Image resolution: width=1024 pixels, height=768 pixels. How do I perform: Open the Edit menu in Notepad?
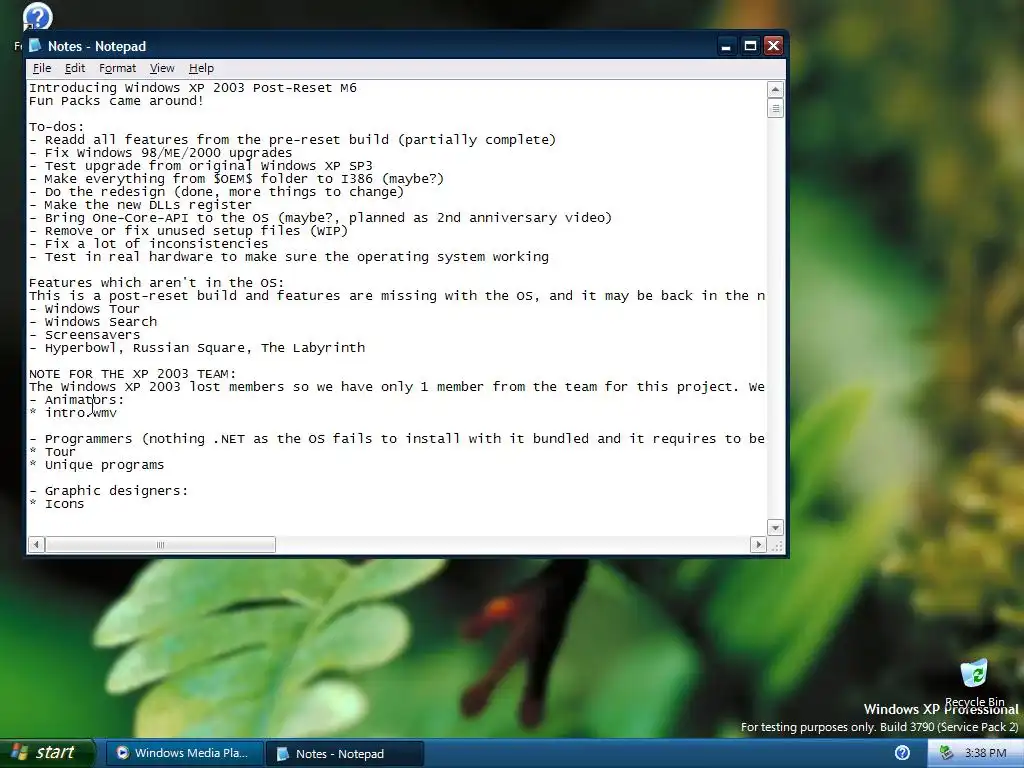click(x=75, y=68)
